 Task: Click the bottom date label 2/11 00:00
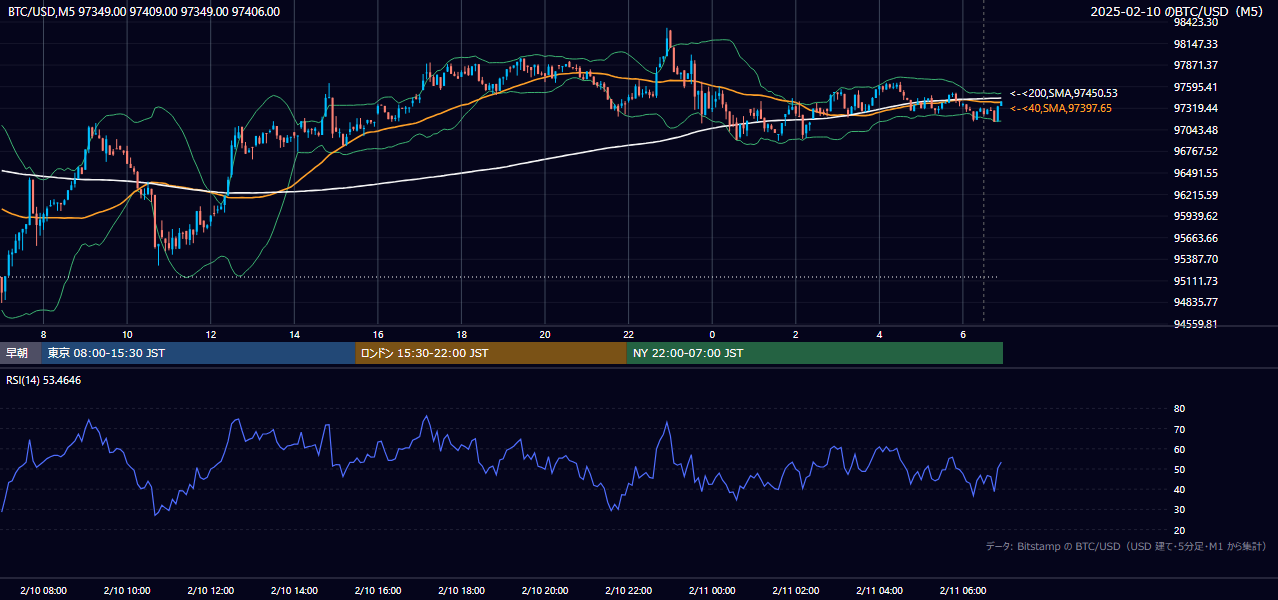tap(712, 591)
